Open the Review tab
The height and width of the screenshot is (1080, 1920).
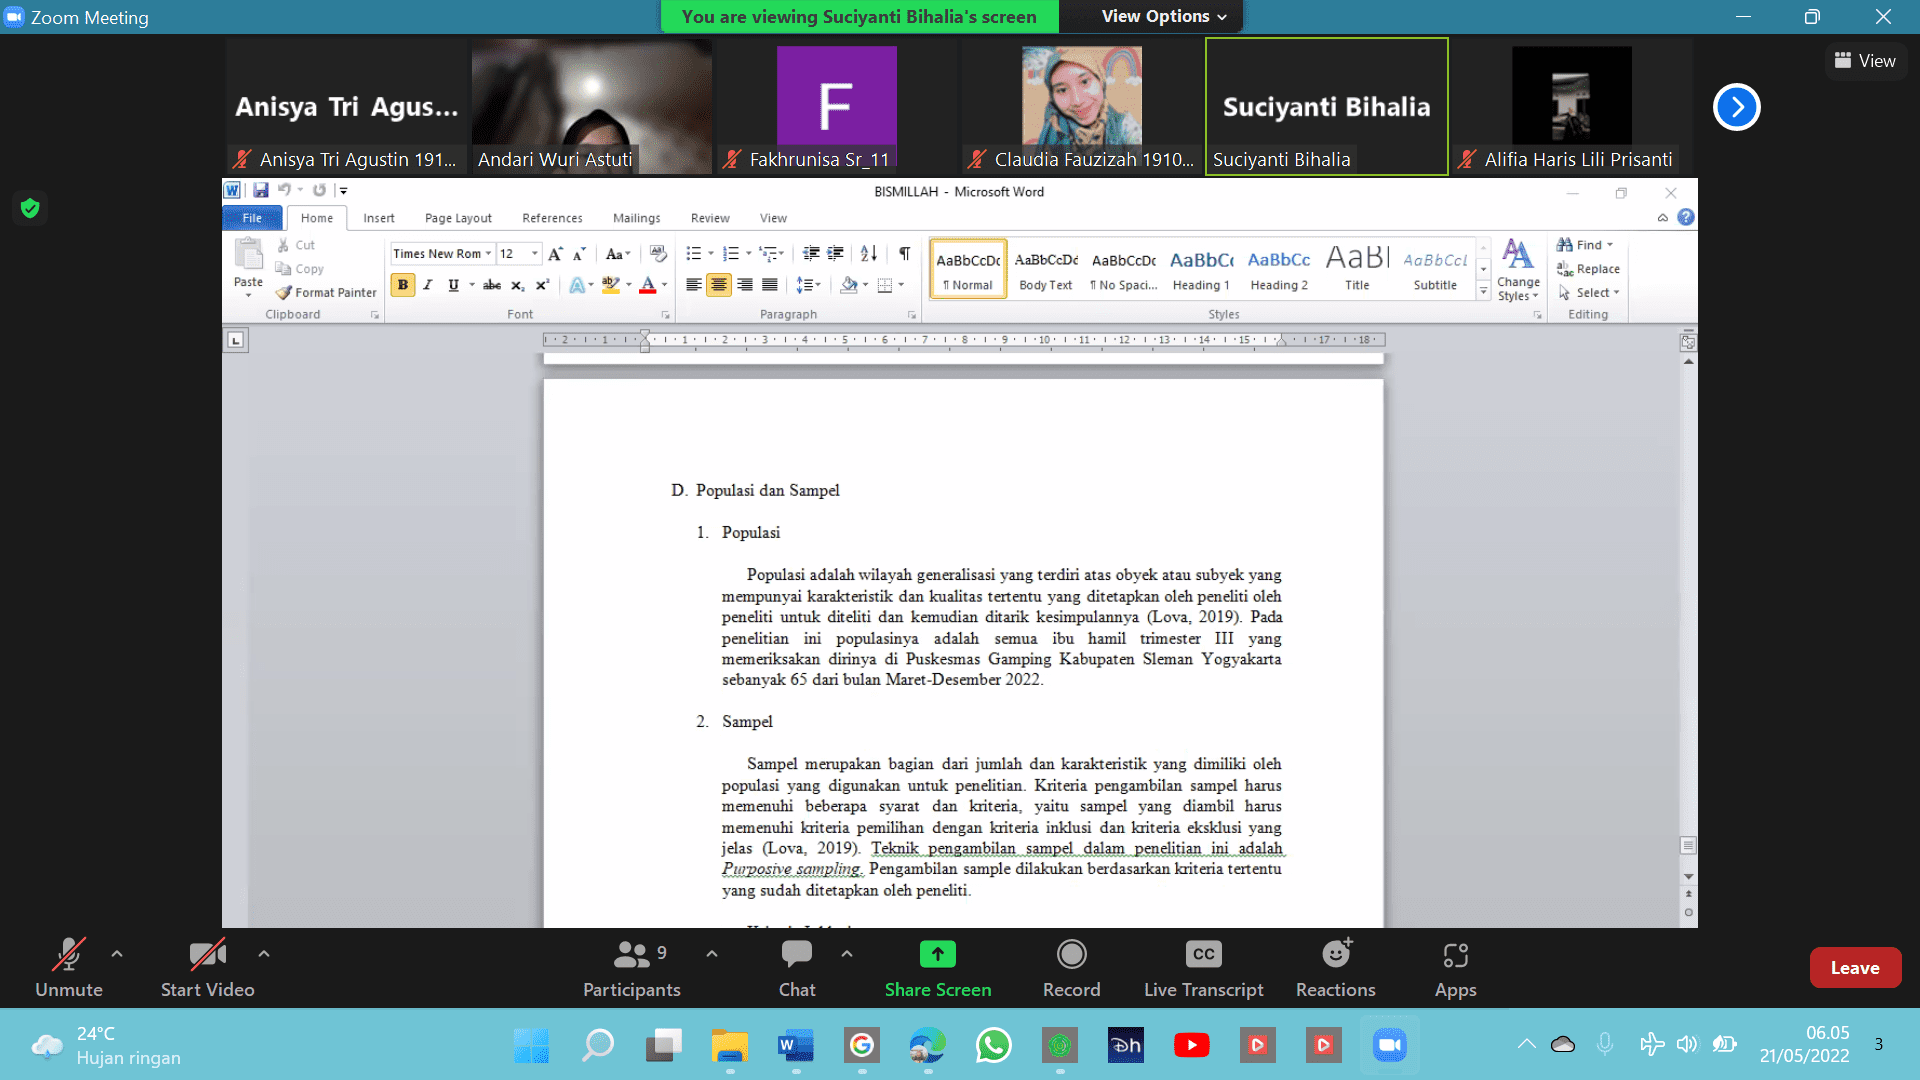coord(710,218)
